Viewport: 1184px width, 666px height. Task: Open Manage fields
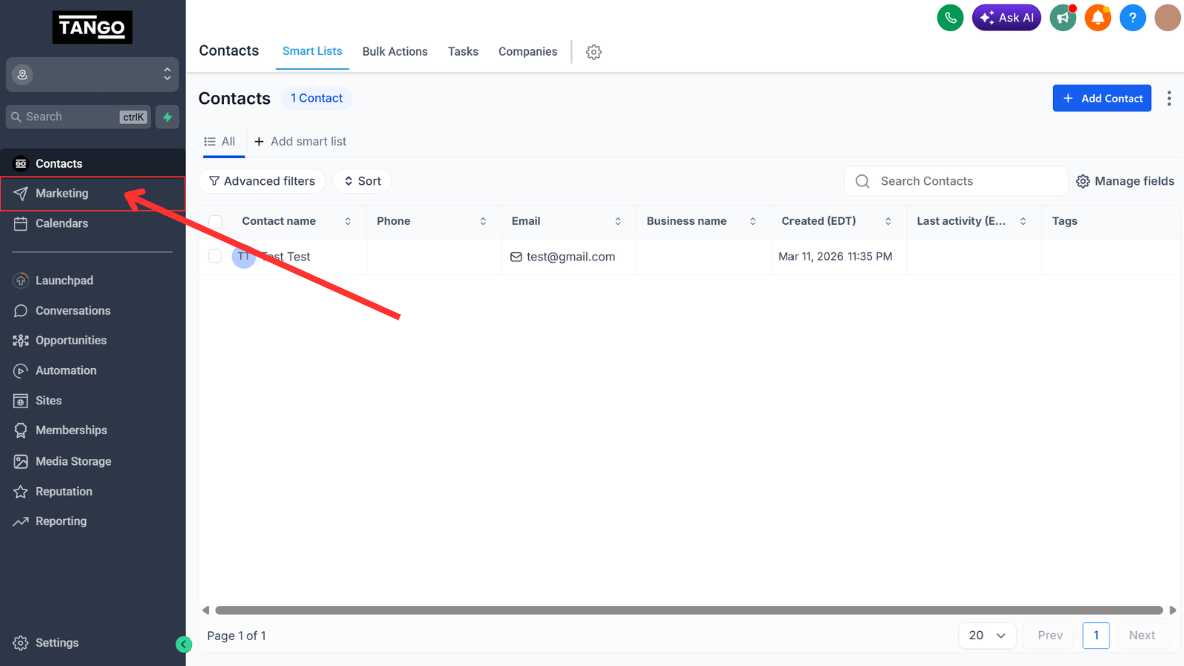tap(1125, 181)
